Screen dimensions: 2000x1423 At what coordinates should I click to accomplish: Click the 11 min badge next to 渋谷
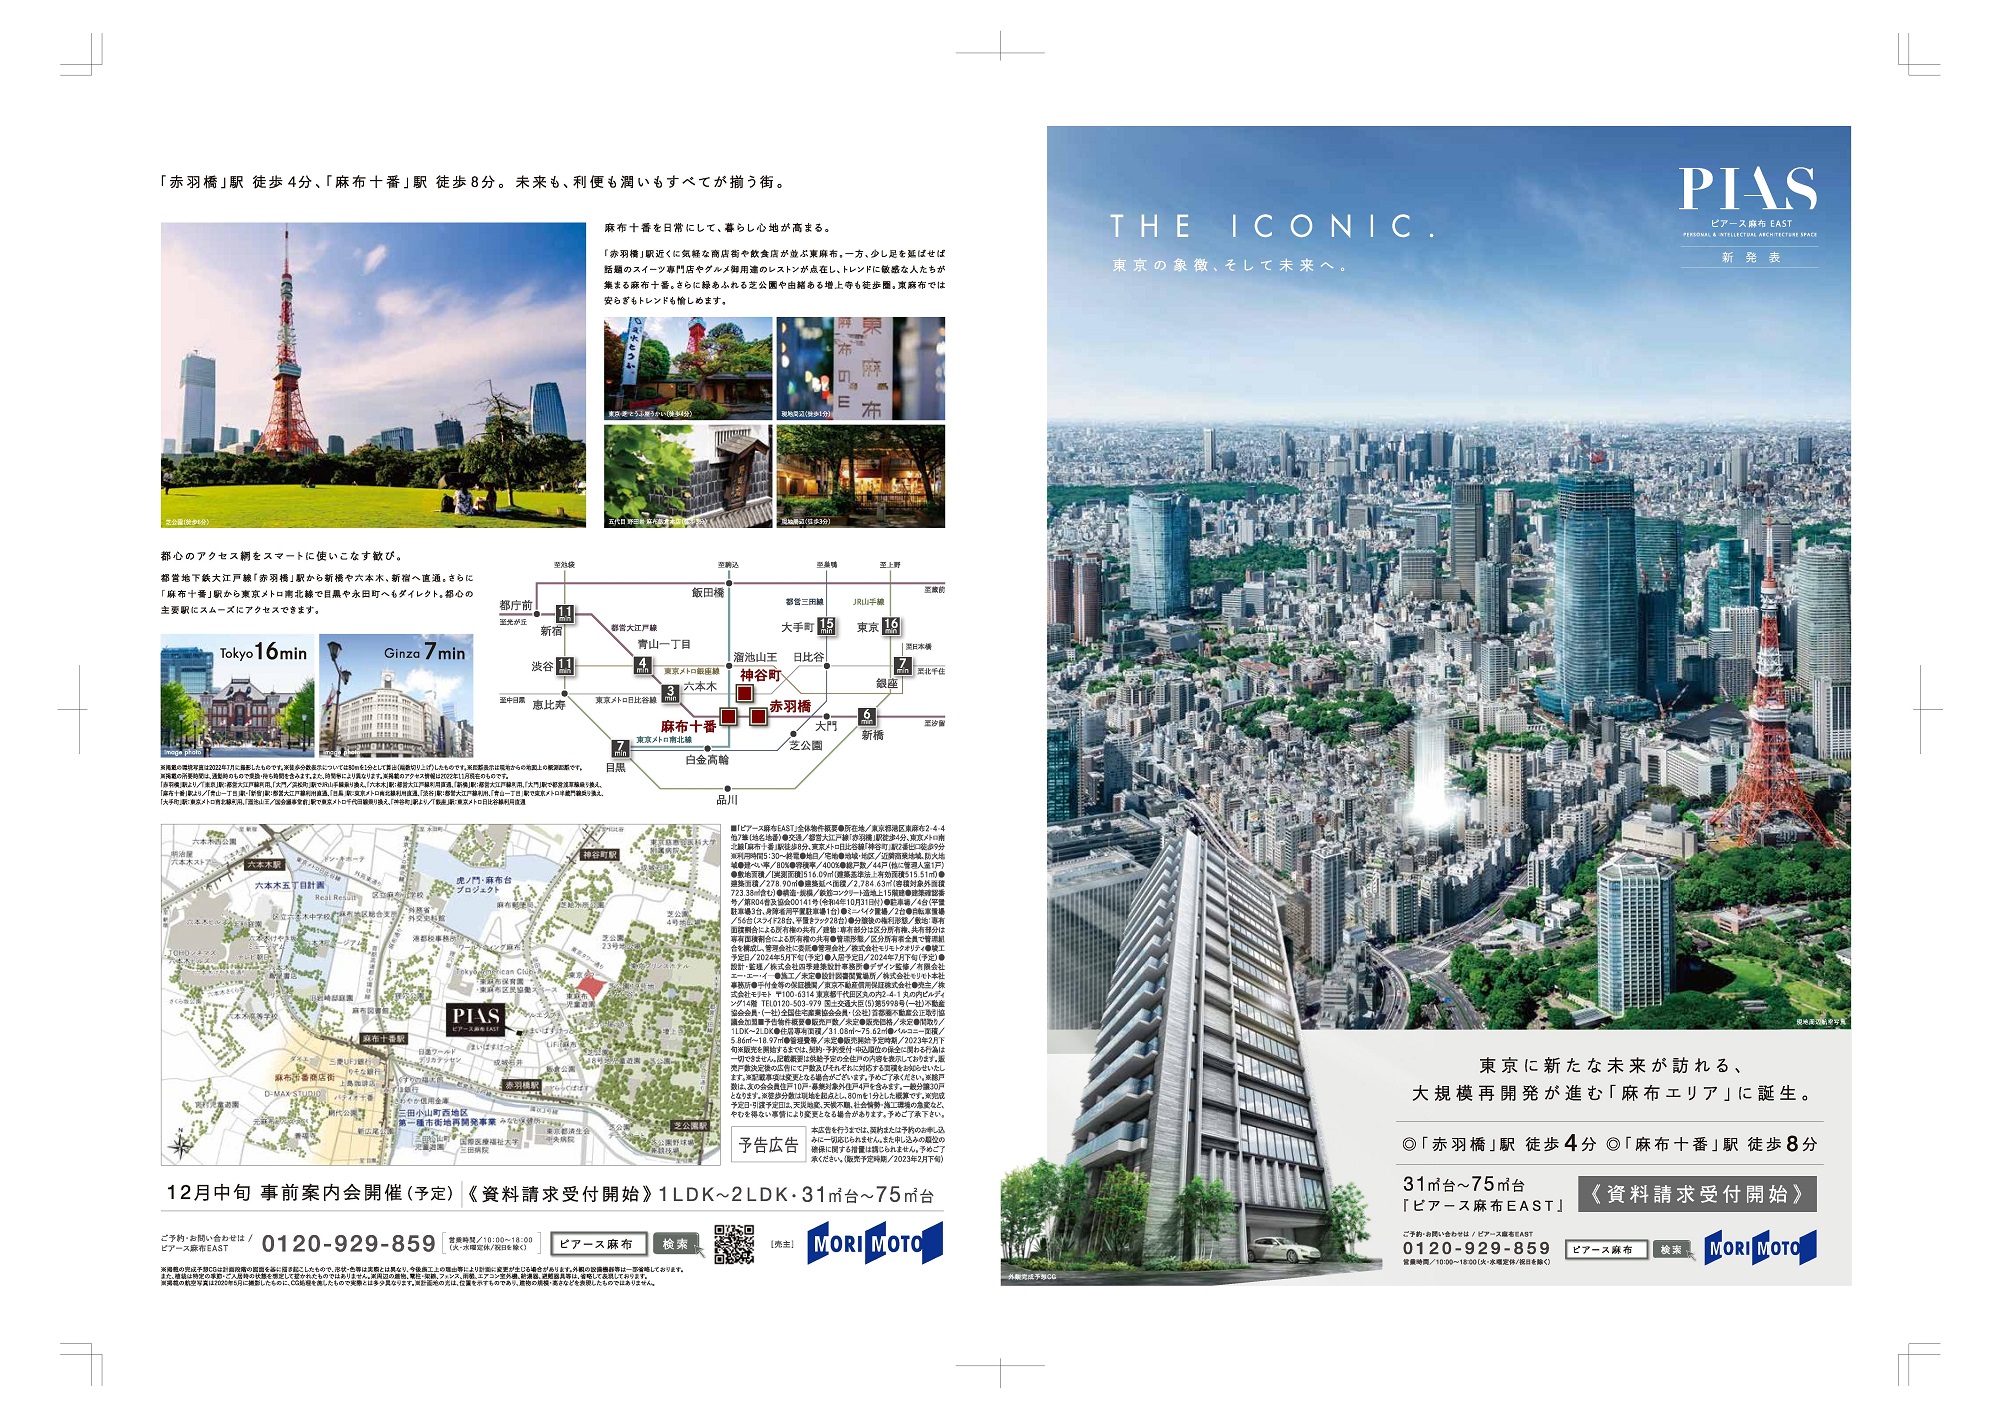(x=565, y=665)
